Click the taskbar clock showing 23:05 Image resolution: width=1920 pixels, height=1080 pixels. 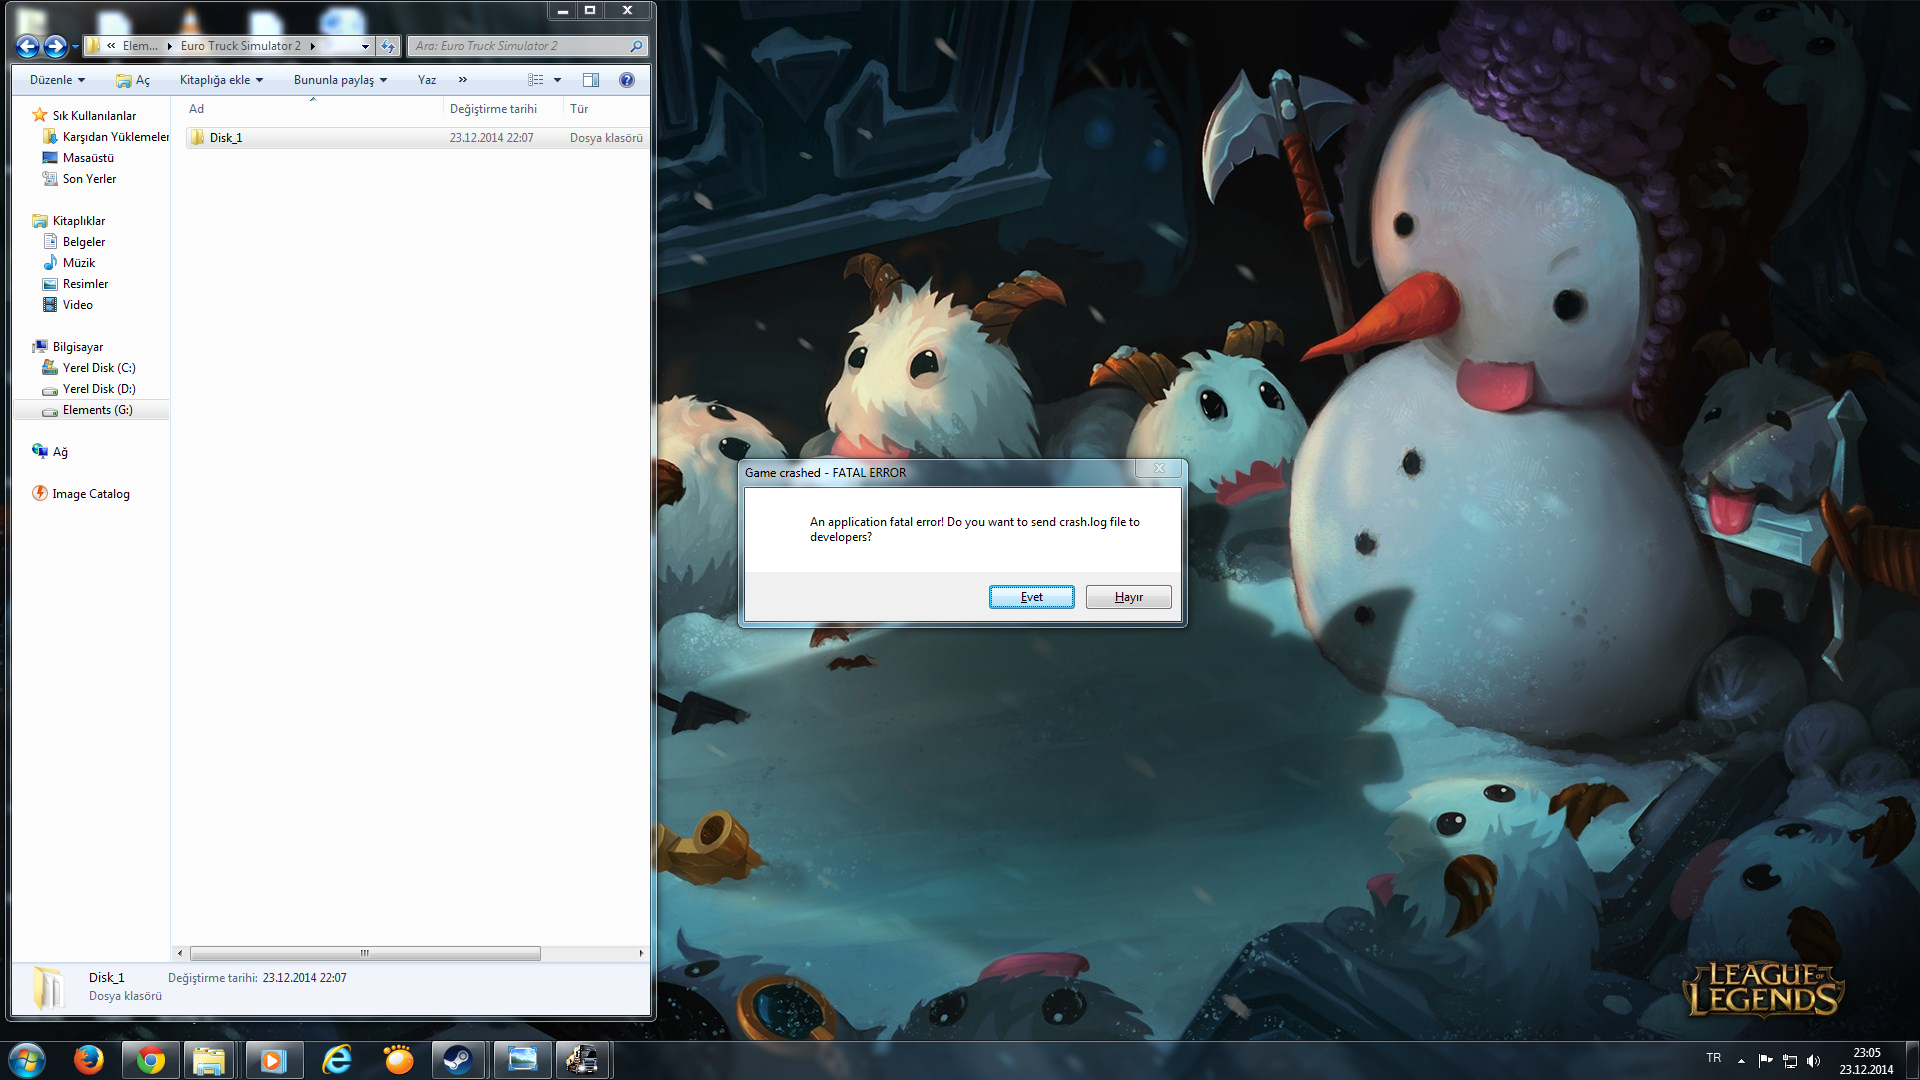(1866, 1061)
